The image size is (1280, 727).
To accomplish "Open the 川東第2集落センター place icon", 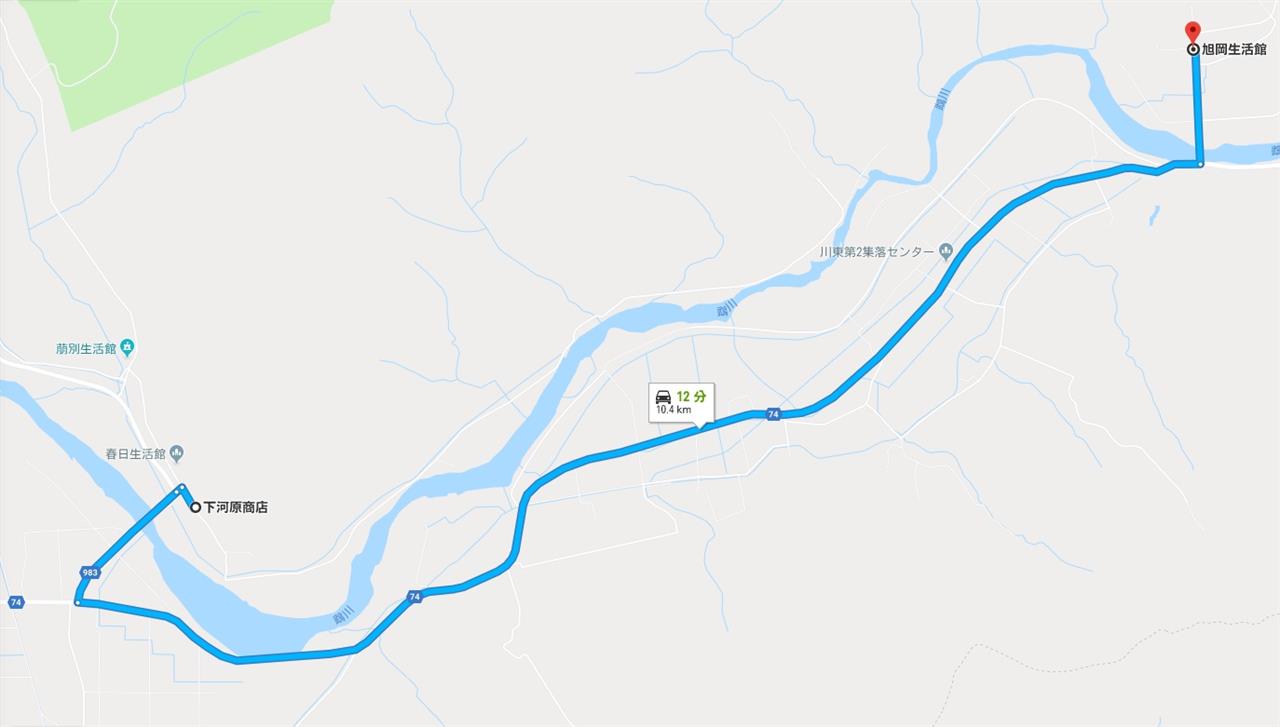I will point(946,251).
